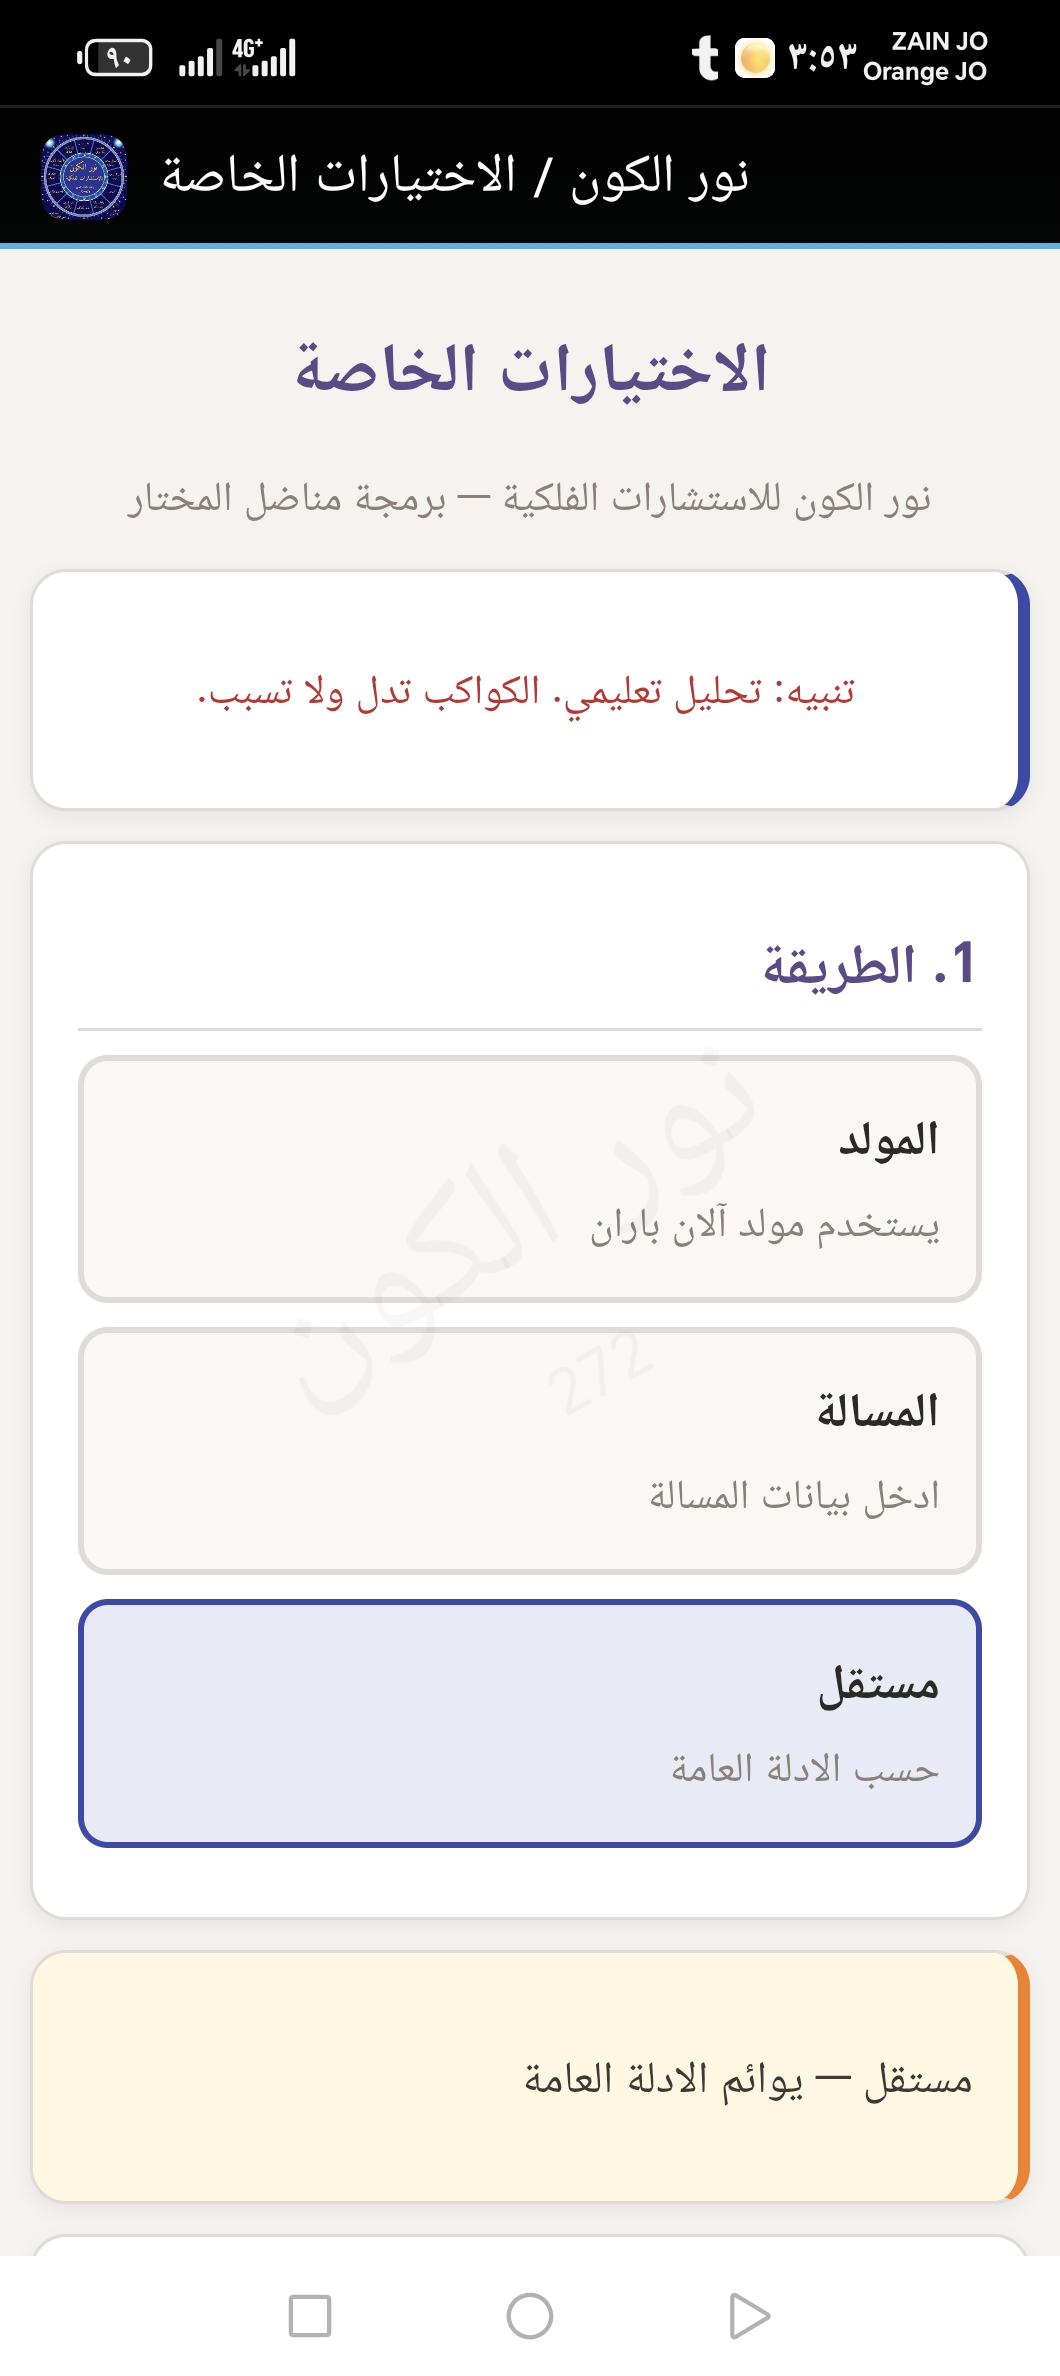Image resolution: width=1060 pixels, height=2376 pixels.
Task: Tap the first signal bars icon beside battery
Action: click(x=199, y=59)
